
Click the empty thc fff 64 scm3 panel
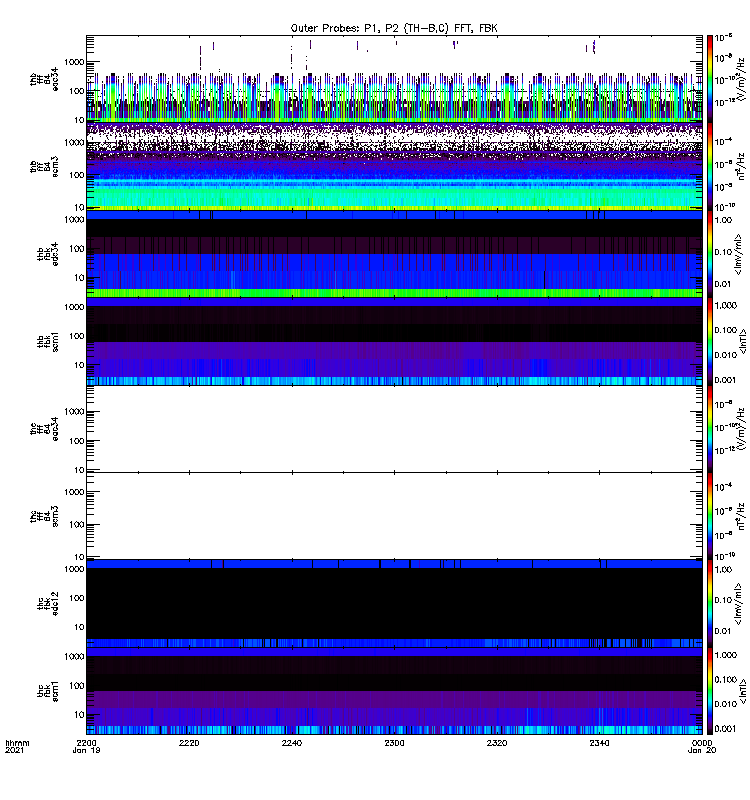(x=394, y=516)
